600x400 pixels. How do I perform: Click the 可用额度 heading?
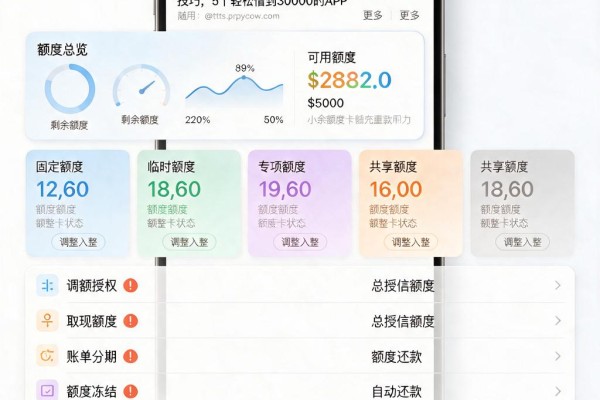tap(332, 58)
